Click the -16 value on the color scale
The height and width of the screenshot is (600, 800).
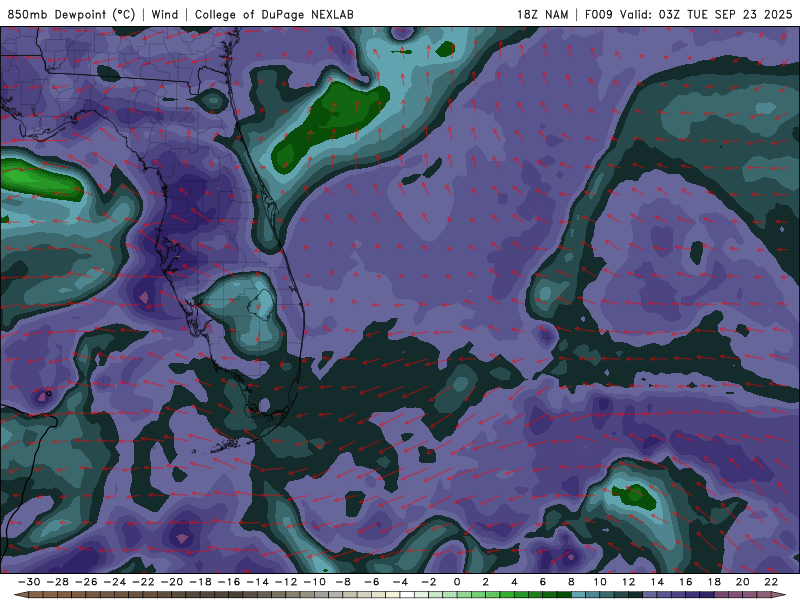[229, 582]
